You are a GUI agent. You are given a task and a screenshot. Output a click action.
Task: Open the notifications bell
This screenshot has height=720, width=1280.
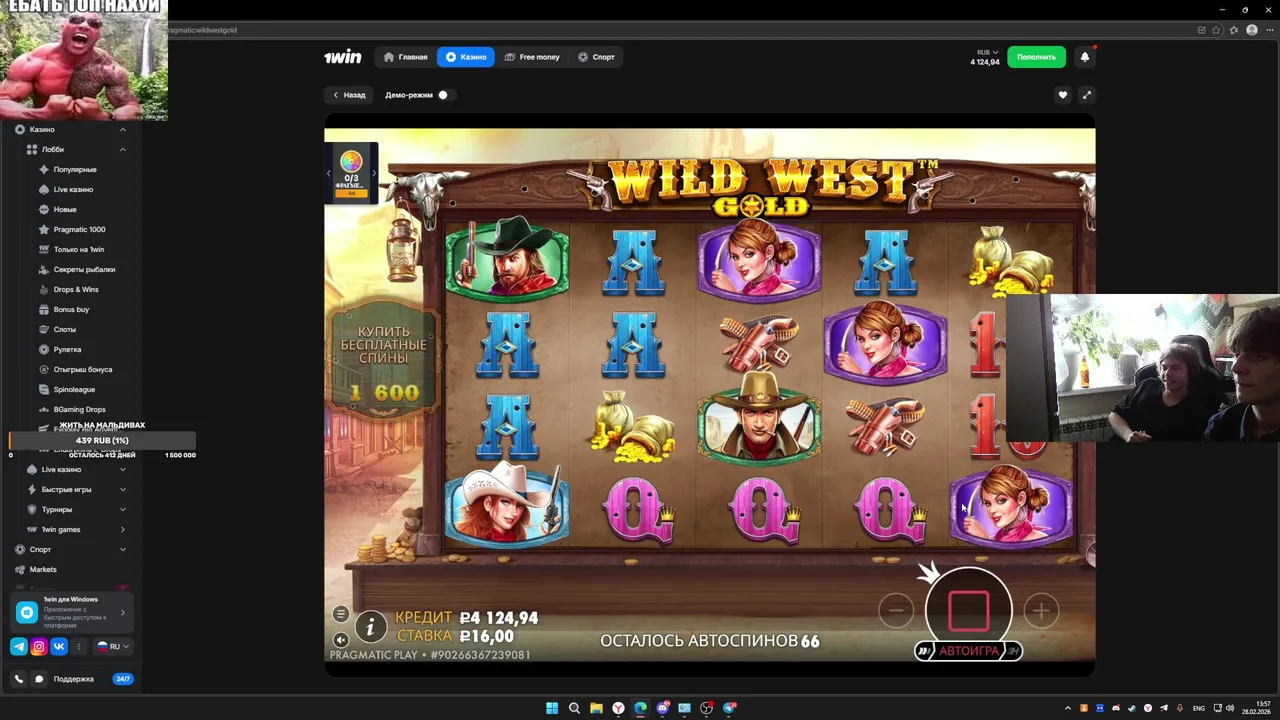click(x=1085, y=57)
